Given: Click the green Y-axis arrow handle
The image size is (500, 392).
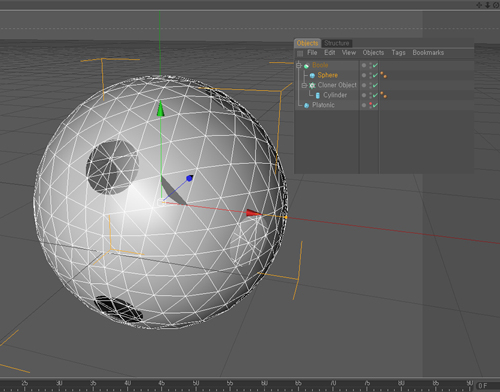Looking at the screenshot, I should coord(160,109).
